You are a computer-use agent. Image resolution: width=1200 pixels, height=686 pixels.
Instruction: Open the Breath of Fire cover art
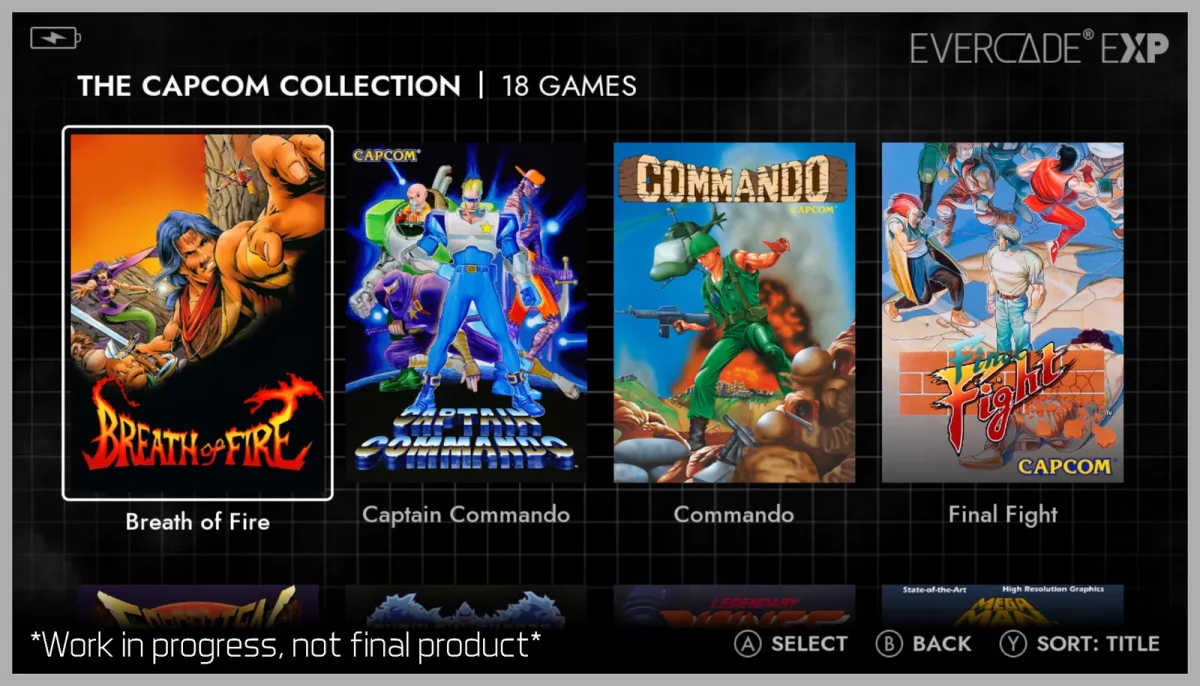coord(197,313)
